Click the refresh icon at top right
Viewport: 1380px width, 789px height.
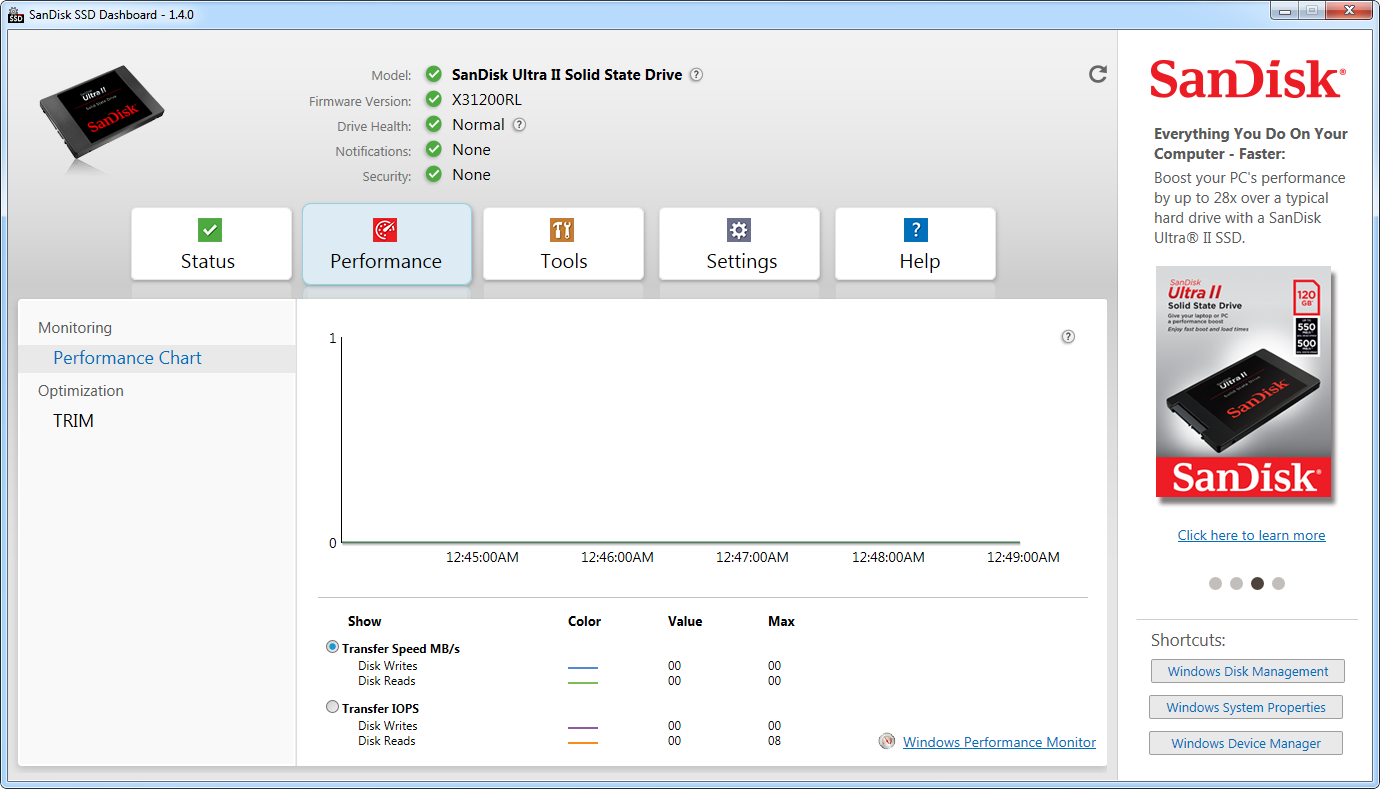pos(1098,74)
